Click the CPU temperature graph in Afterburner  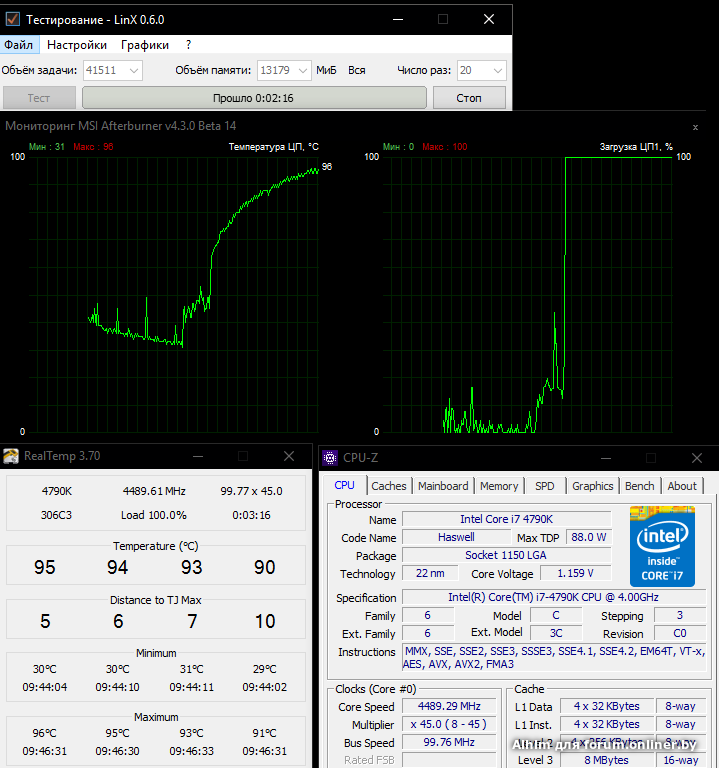click(x=174, y=295)
